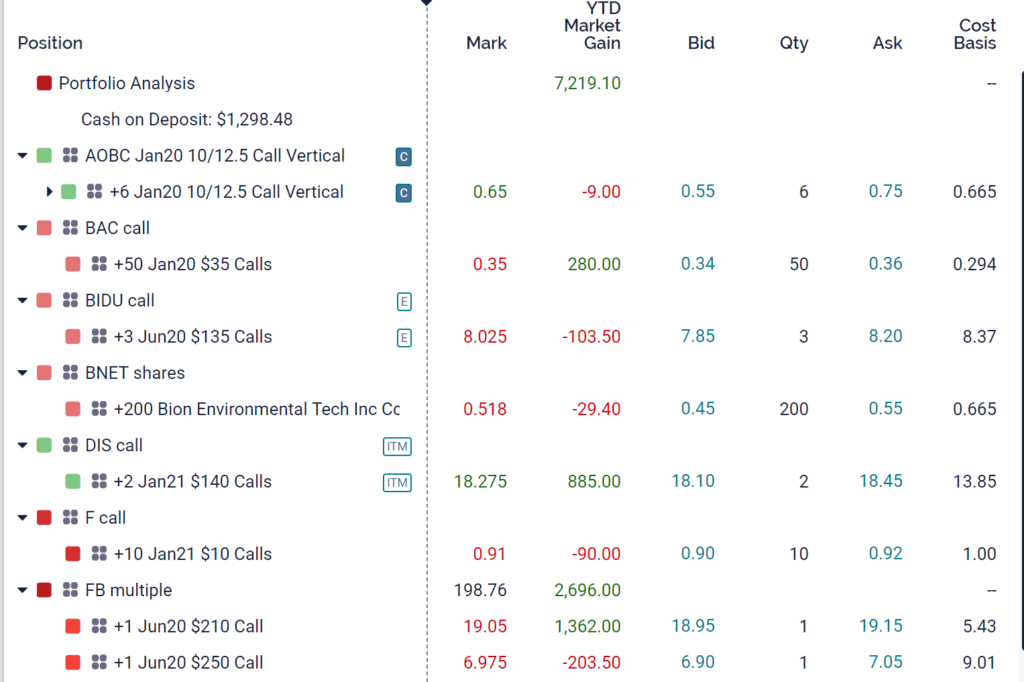Viewport: 1024px width, 682px height.
Task: Open +200 Bion Environmental Tech position
Action: pos(256,409)
